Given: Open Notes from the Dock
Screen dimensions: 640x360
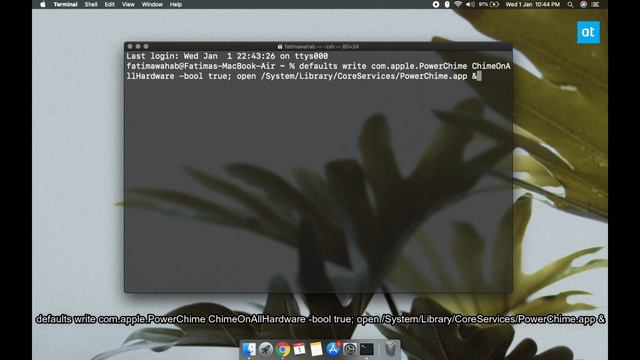Looking at the screenshot, I should tap(316, 349).
